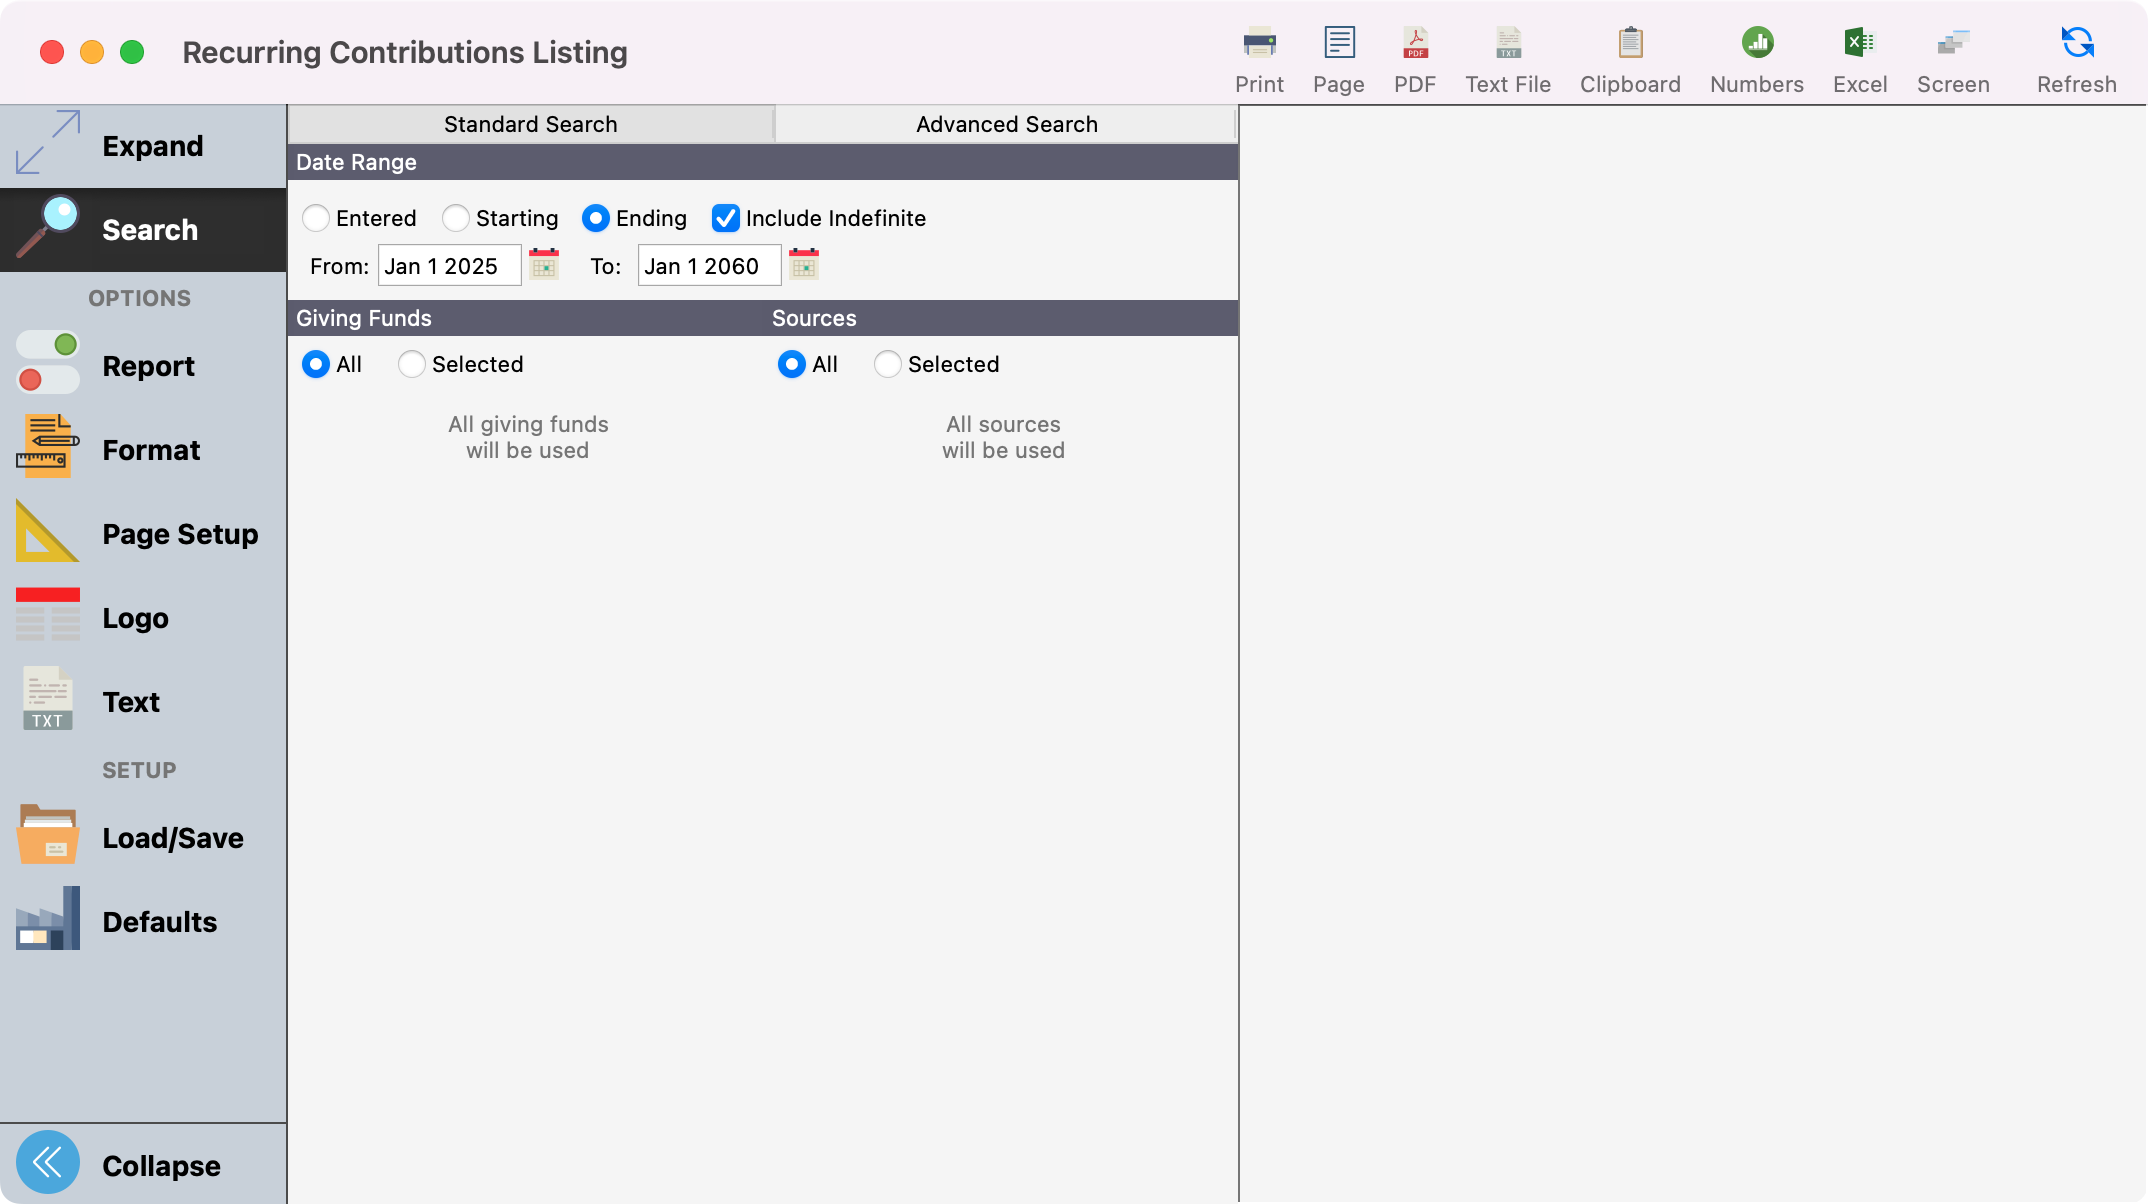
Task: Open calendar picker for To date
Action: coord(804,264)
